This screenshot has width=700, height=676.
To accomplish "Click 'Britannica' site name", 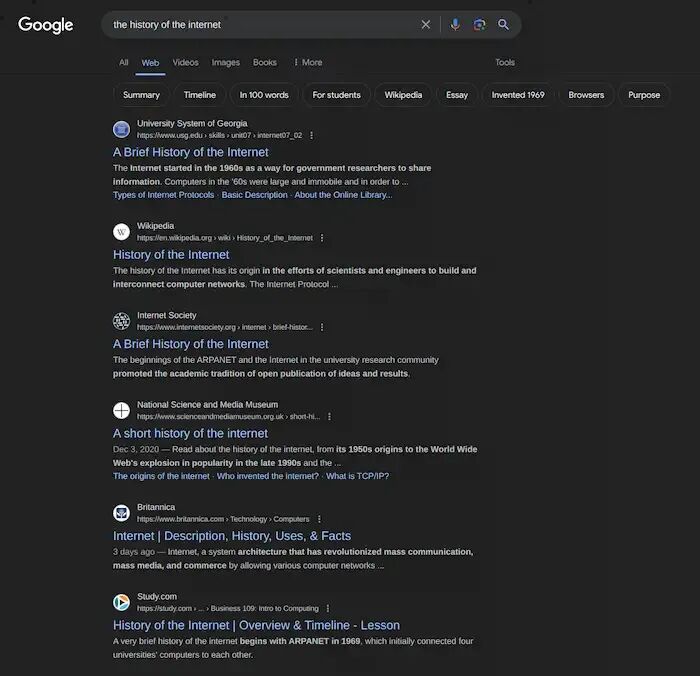I will 156,508.
